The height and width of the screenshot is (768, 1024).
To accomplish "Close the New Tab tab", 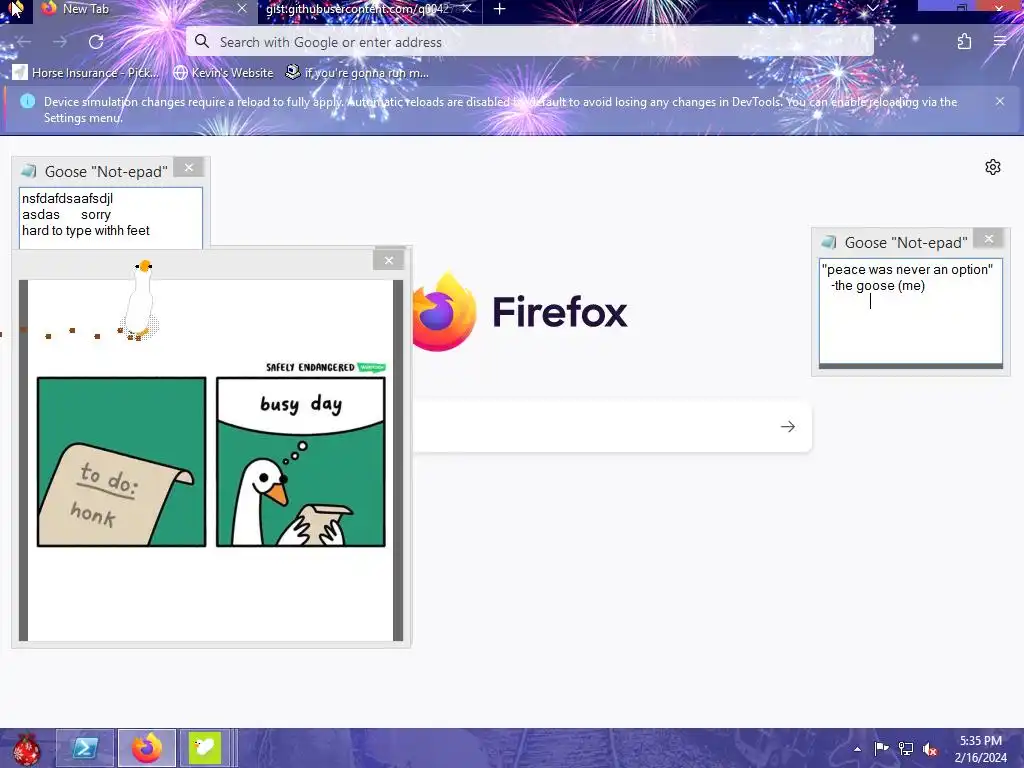I will (x=242, y=8).
